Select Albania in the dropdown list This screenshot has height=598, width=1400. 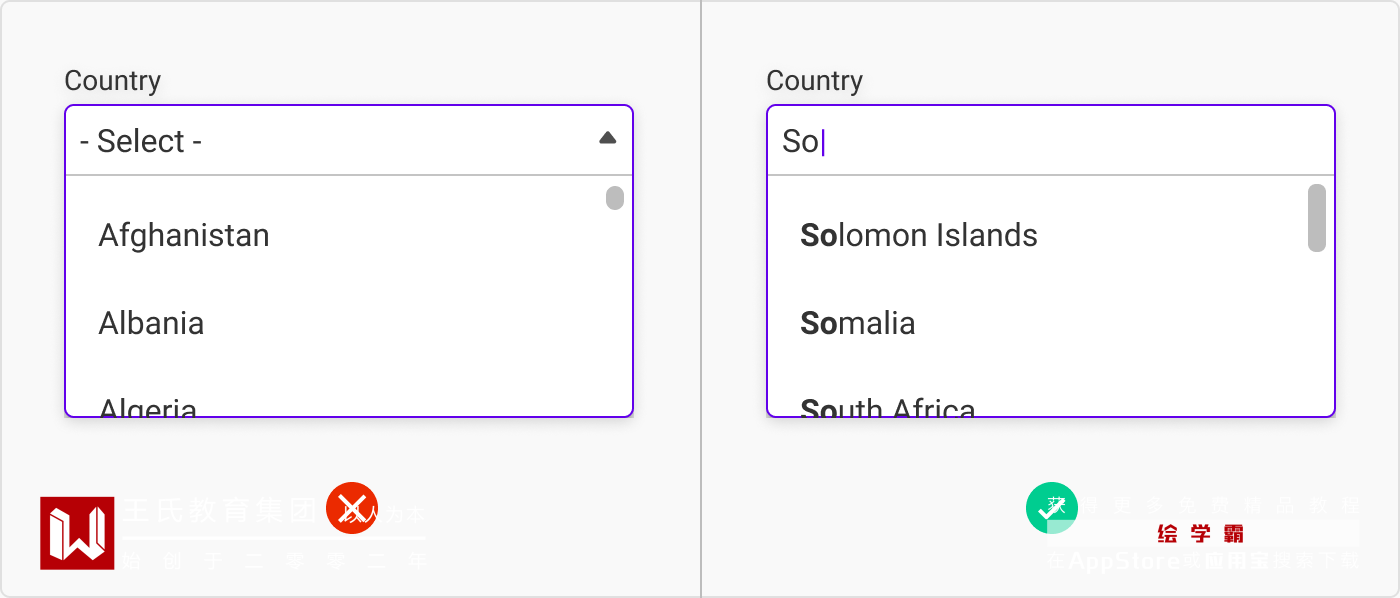click(151, 324)
